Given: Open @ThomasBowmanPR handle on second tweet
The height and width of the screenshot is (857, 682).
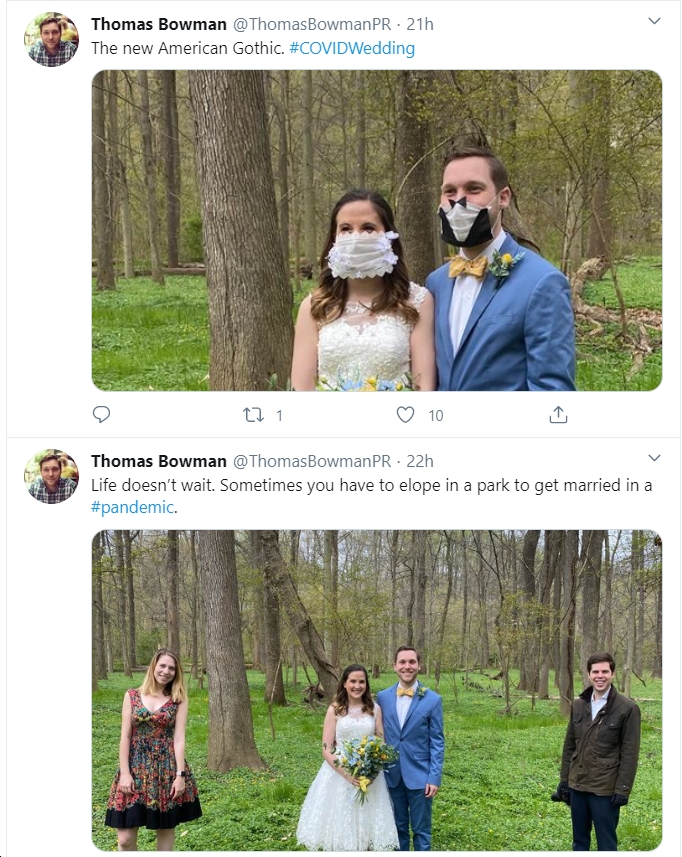Looking at the screenshot, I should pos(312,461).
